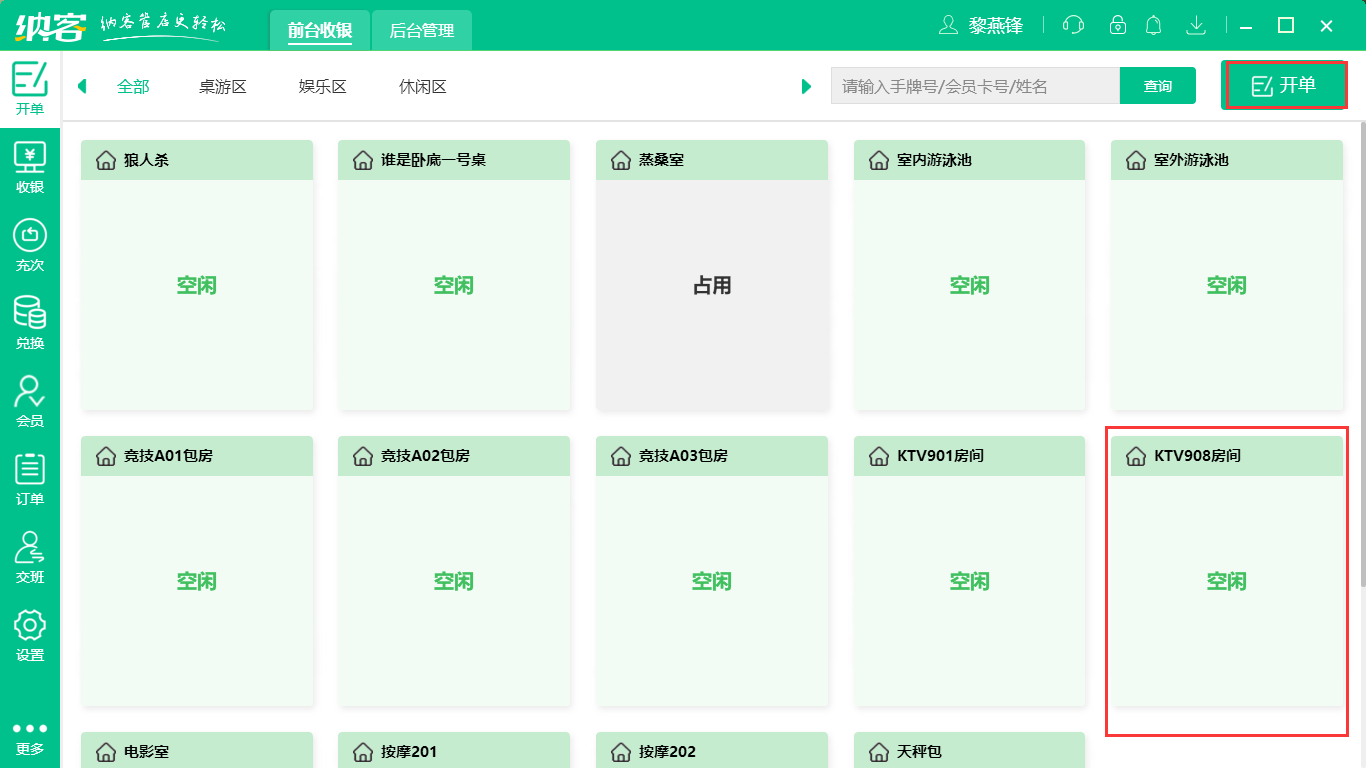Click the download icon in the title bar

point(1196,25)
